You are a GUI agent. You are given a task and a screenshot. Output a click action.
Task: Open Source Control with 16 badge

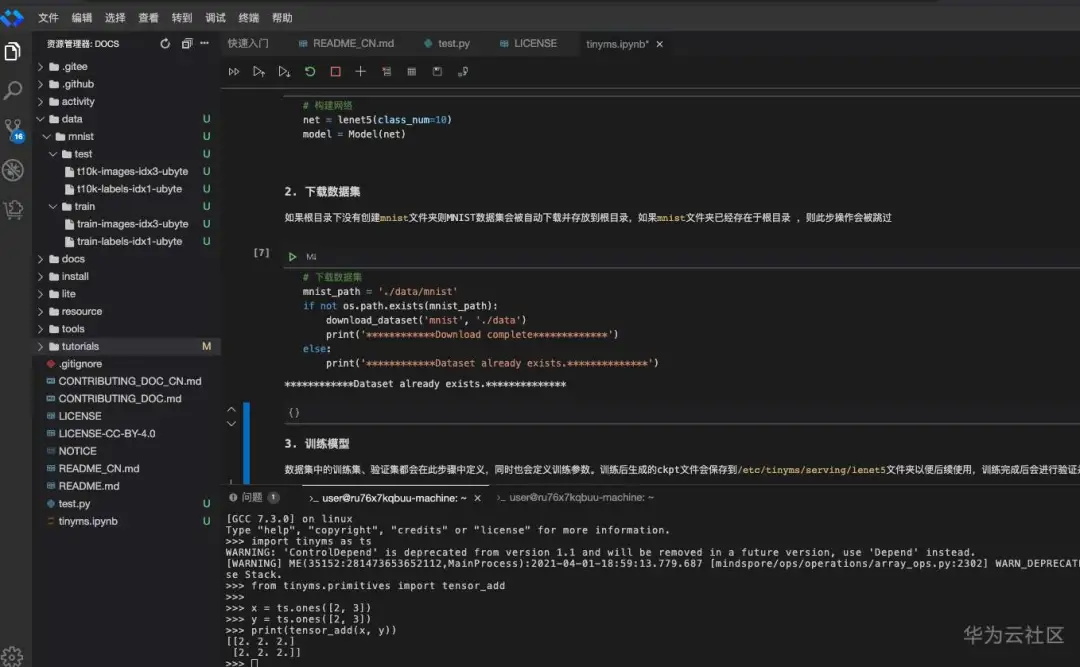click(13, 130)
